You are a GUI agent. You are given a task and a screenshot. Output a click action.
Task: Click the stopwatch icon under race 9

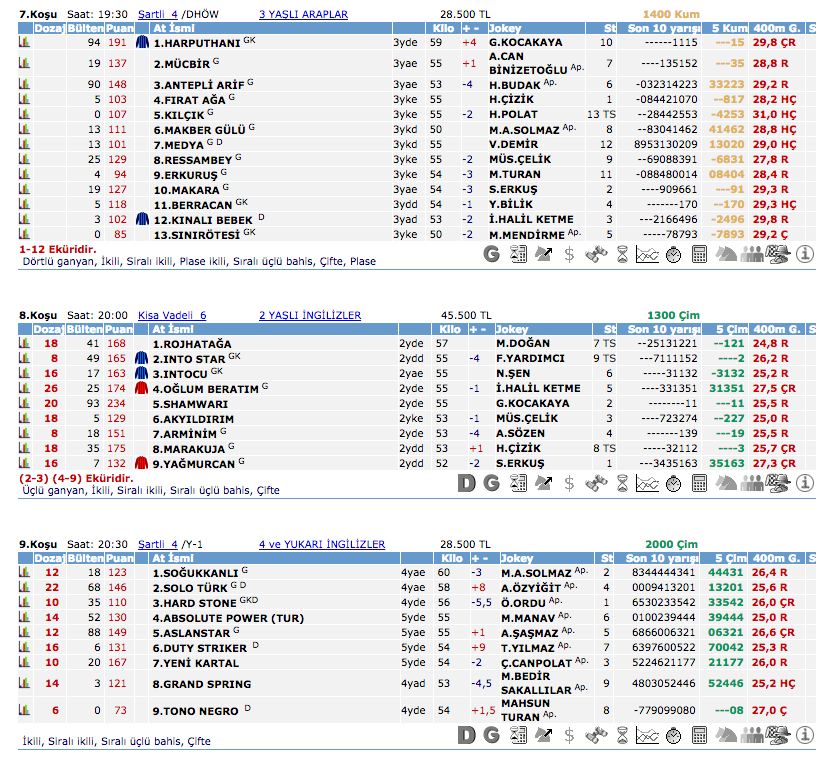point(673,735)
